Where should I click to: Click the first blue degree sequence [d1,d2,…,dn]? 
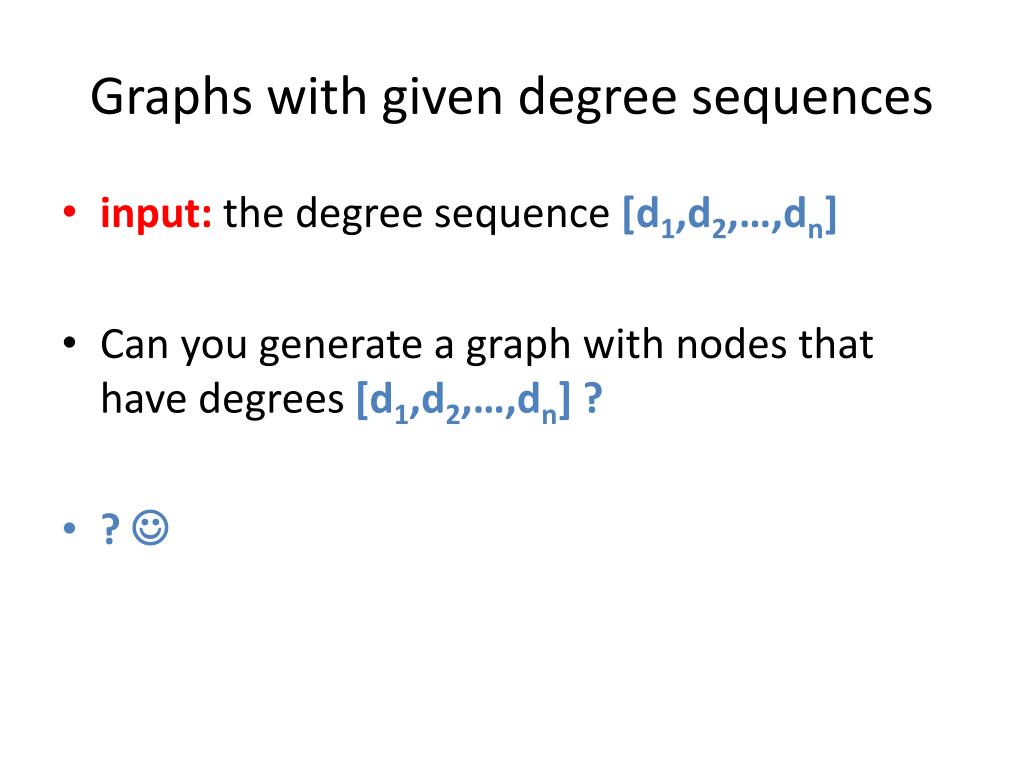729,217
